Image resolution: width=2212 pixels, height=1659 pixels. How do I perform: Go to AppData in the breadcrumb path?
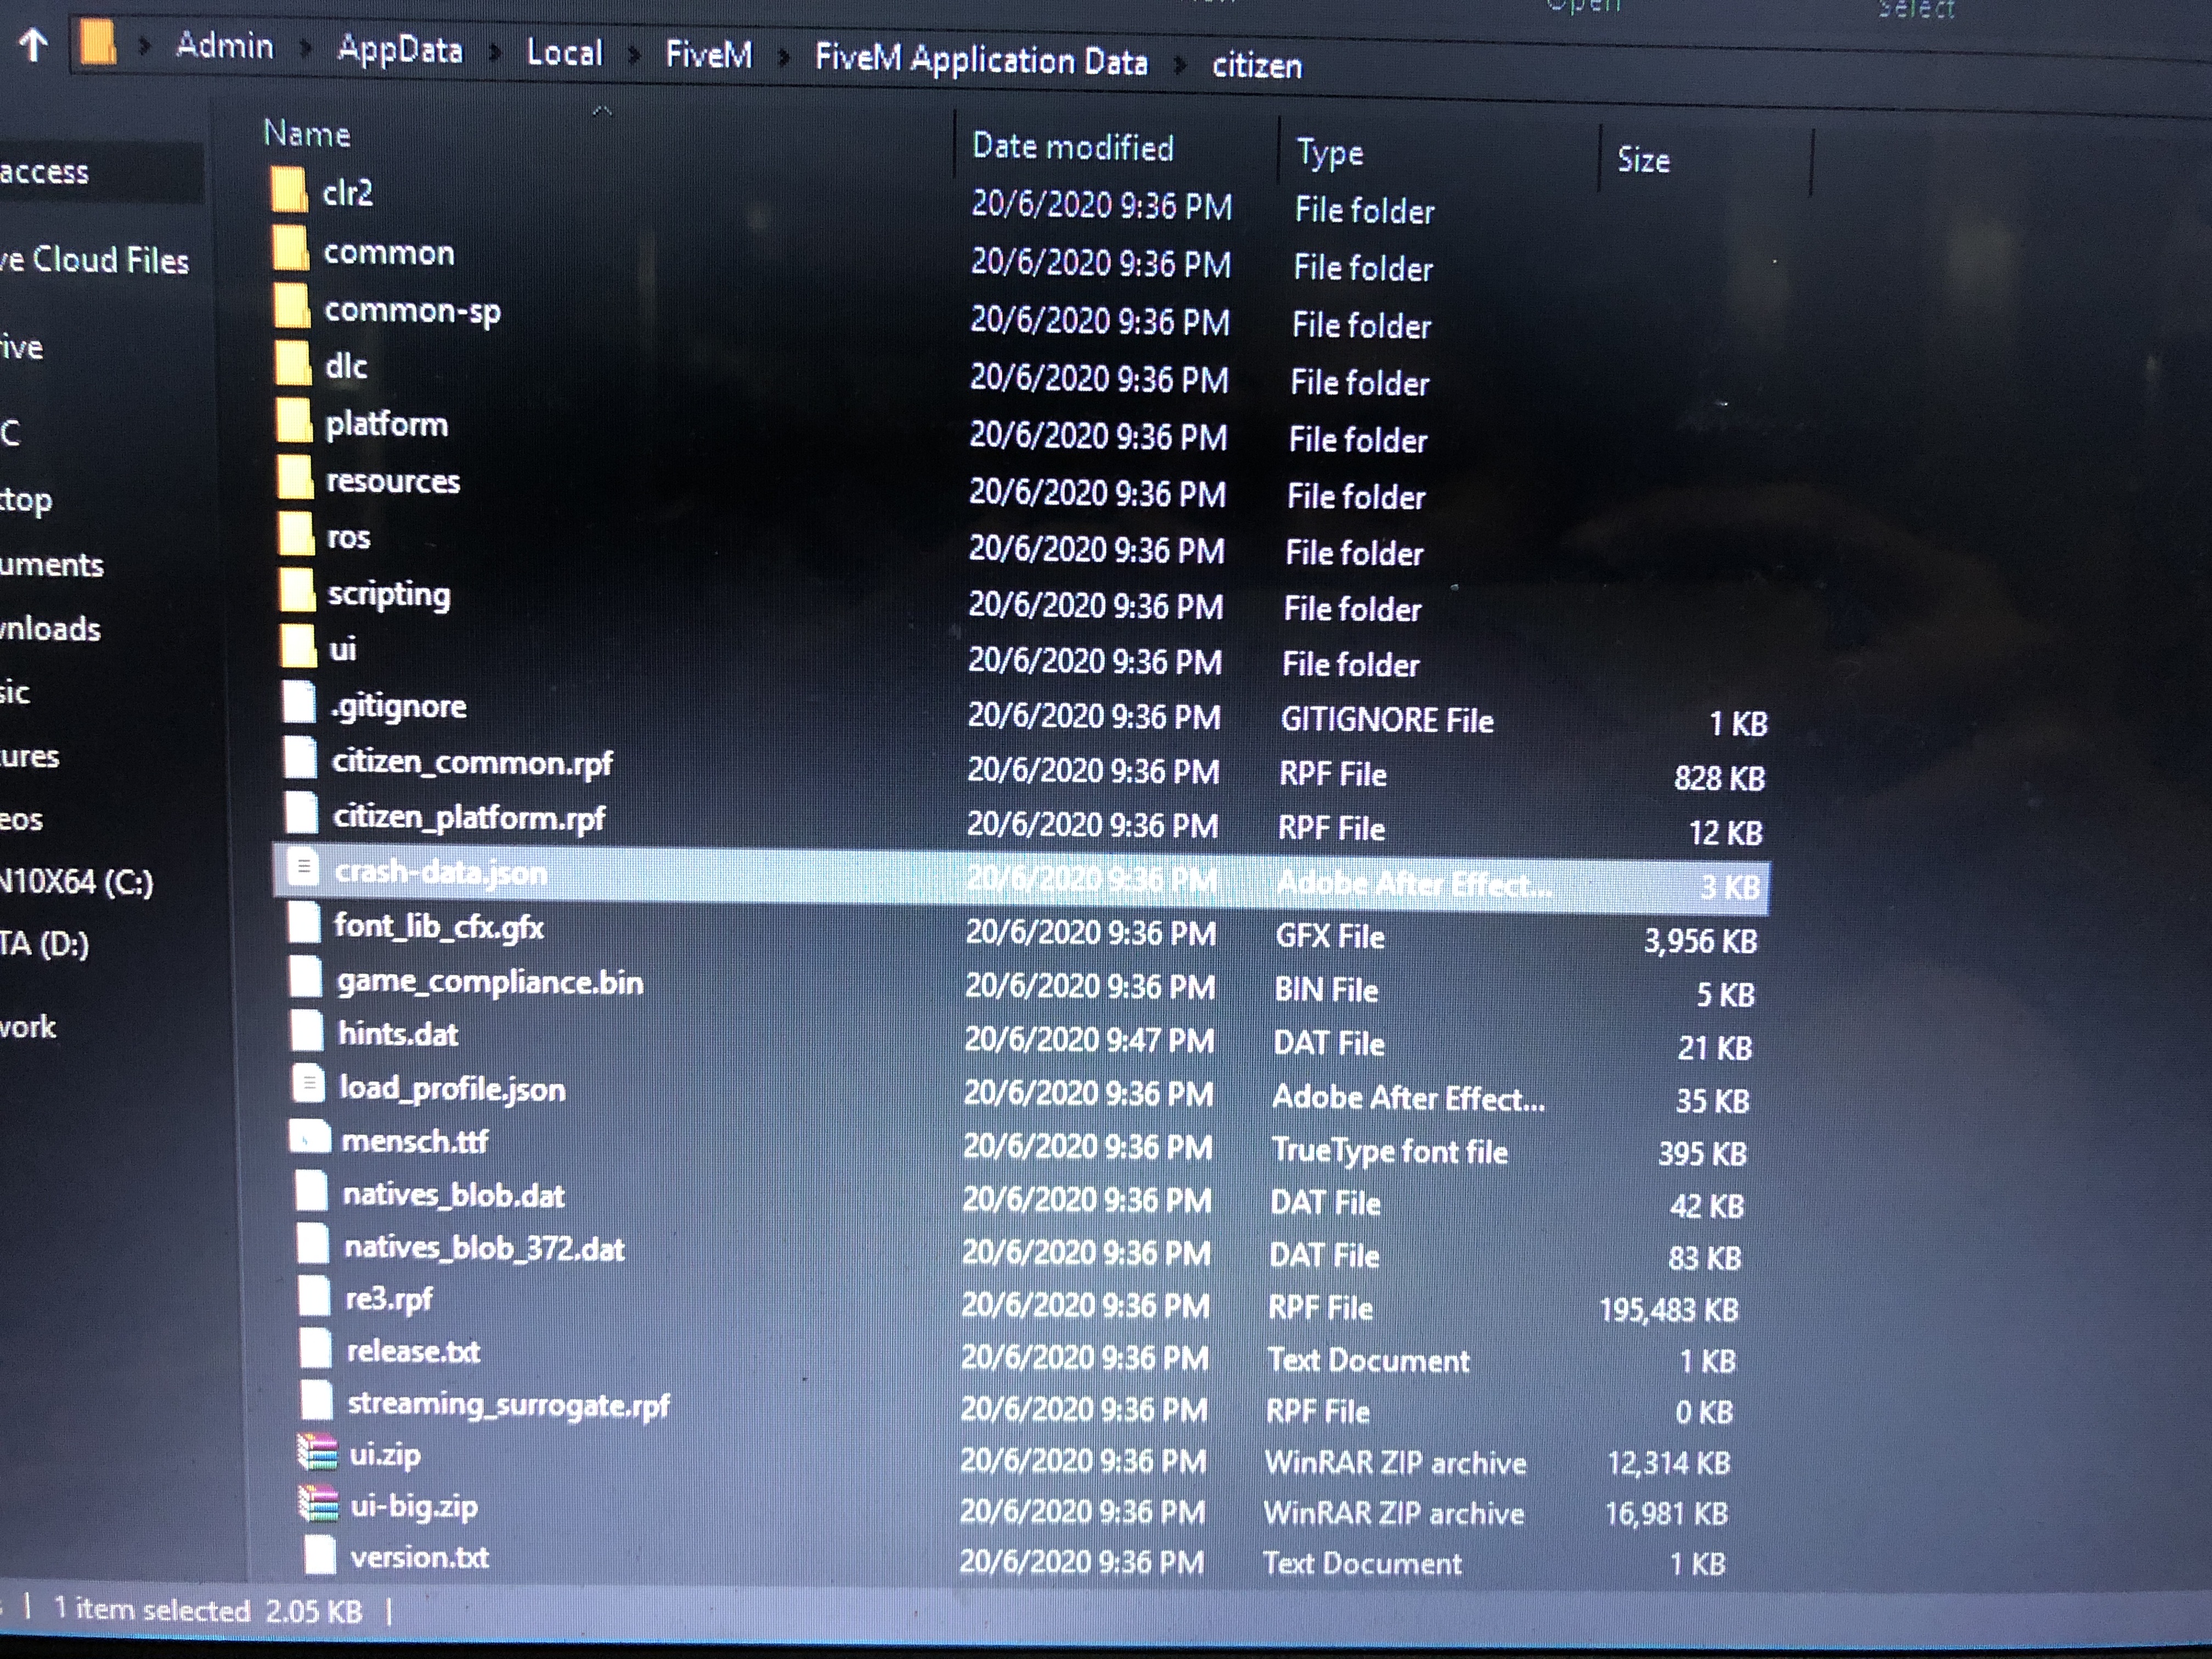(400, 50)
